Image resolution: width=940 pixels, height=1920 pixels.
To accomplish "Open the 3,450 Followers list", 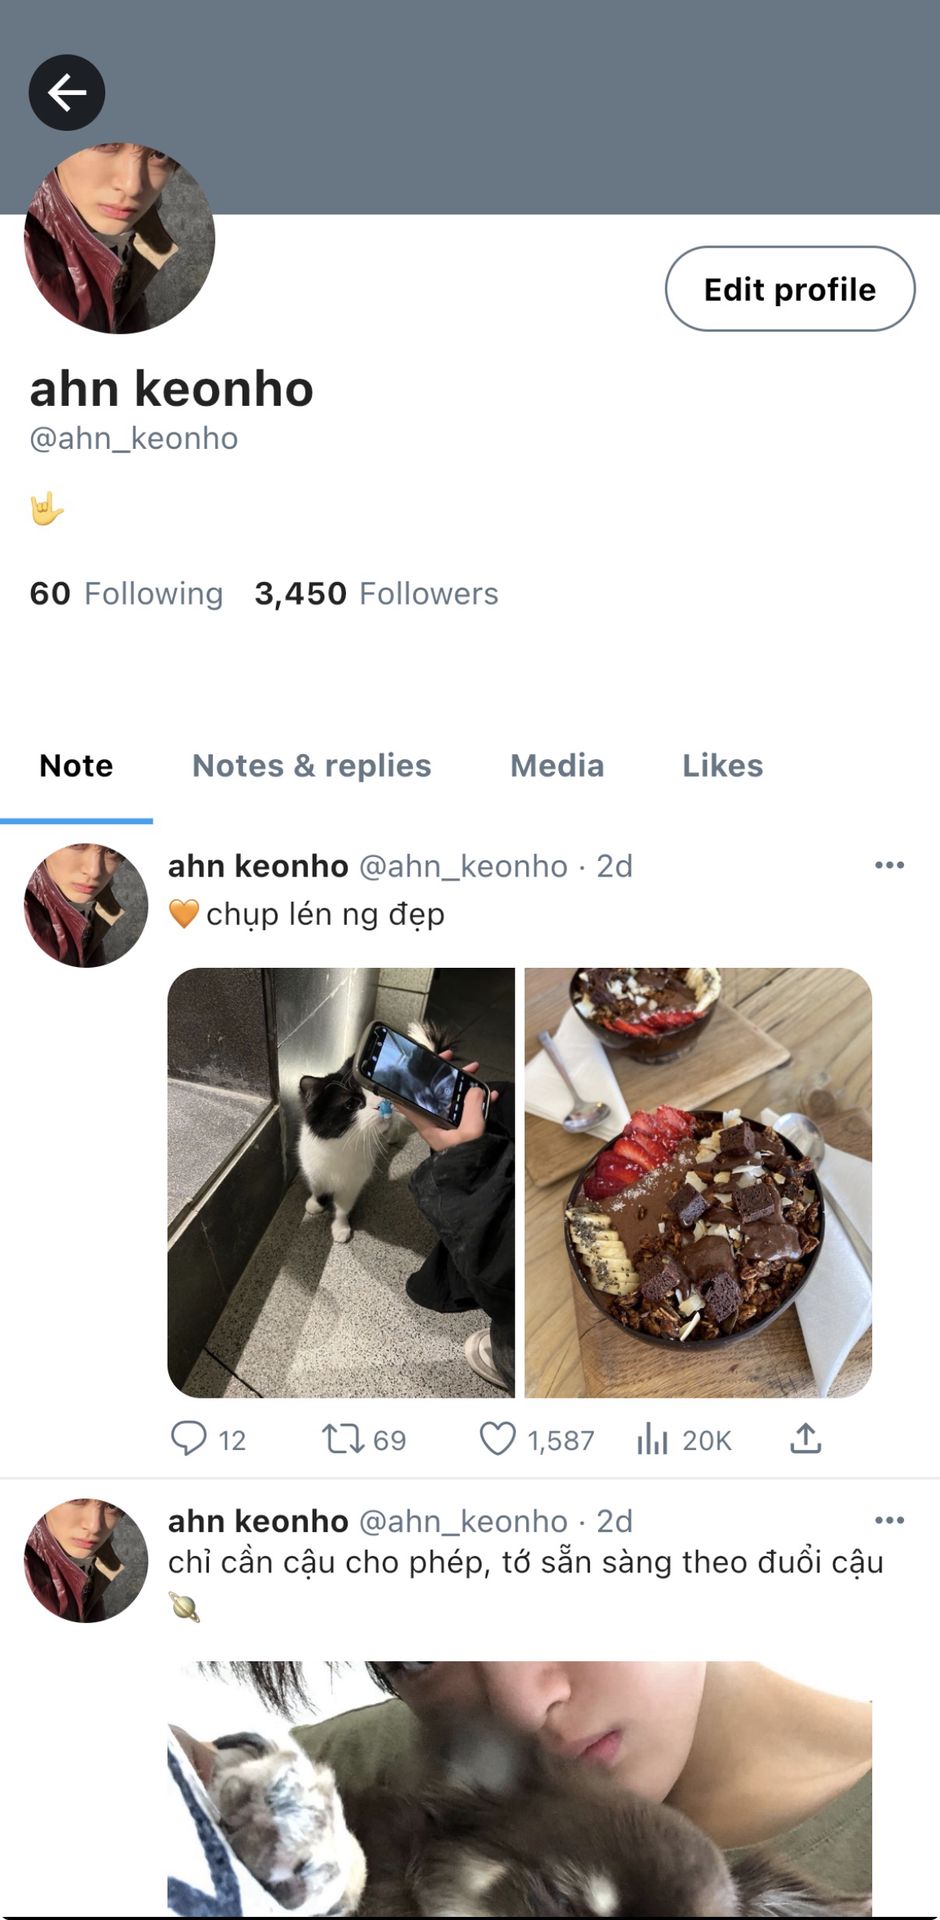I will click(x=376, y=594).
